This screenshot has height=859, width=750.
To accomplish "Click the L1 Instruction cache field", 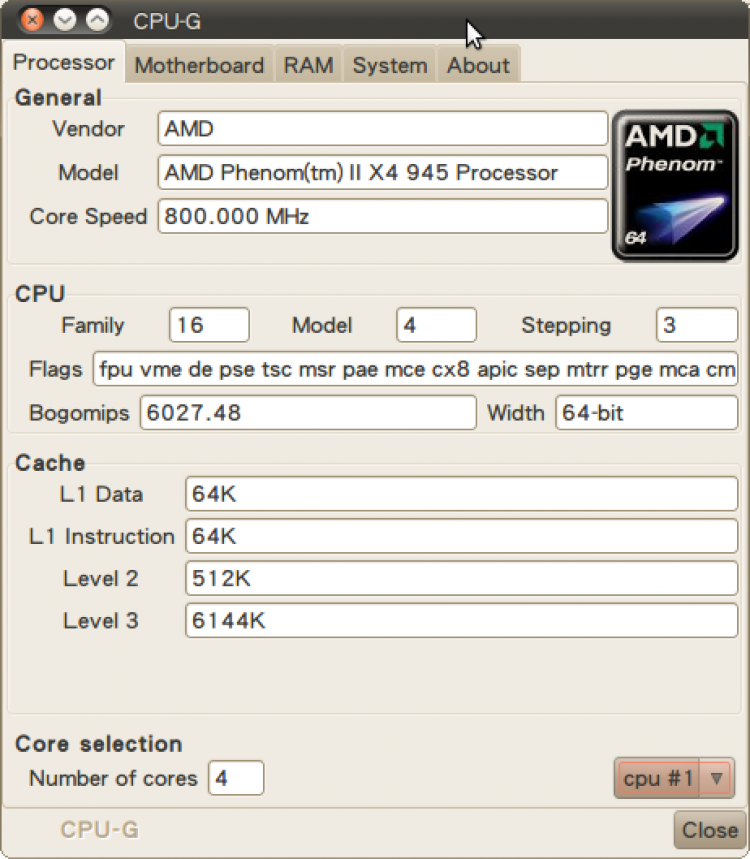I will pyautogui.click(x=461, y=536).
